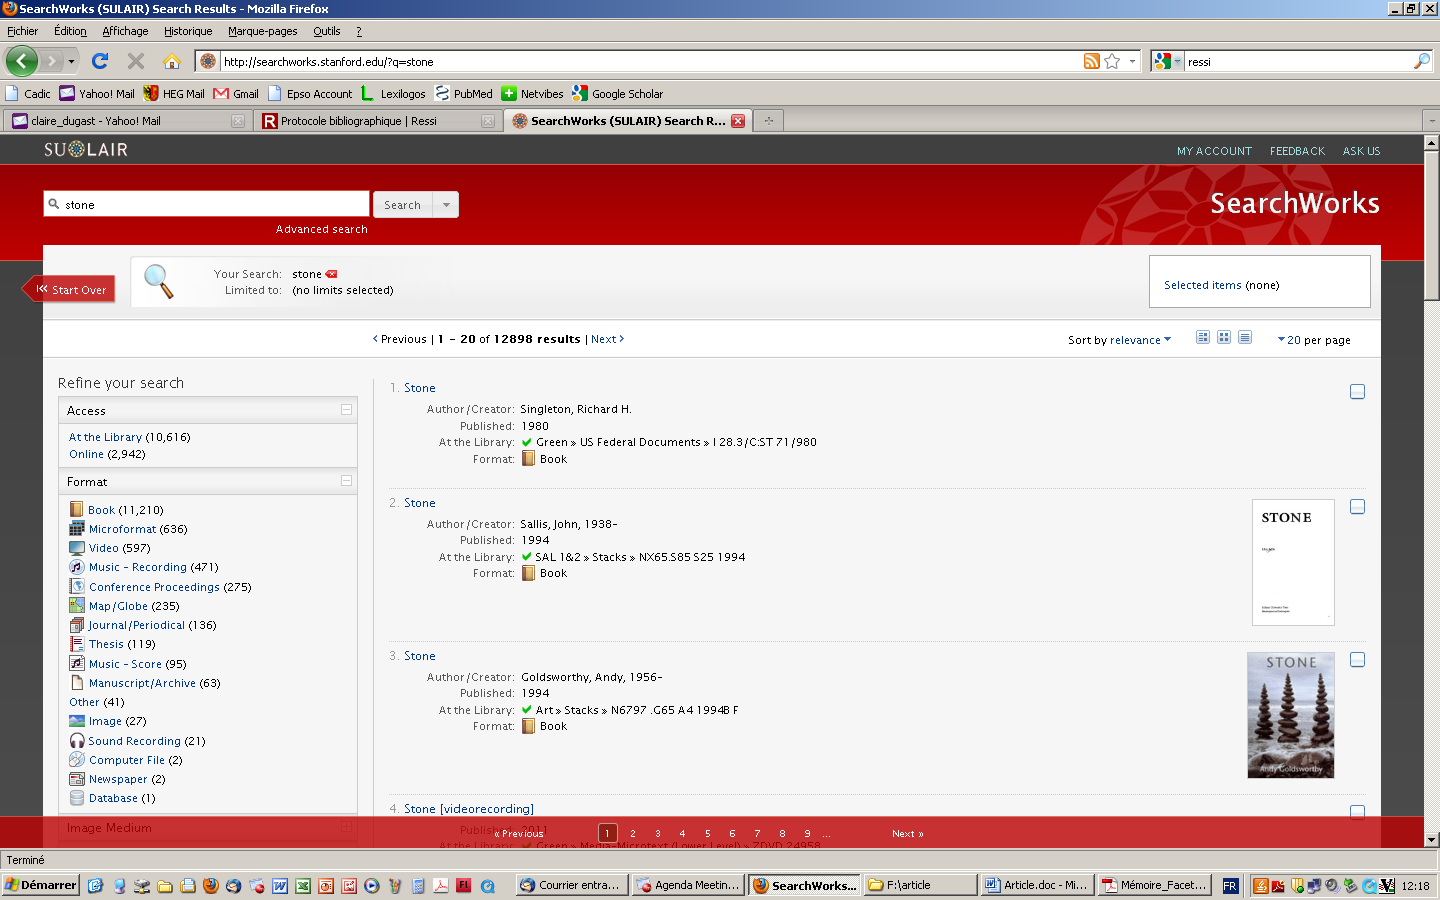Click the Database facet icon
Image resolution: width=1440 pixels, height=900 pixels.
coord(77,798)
